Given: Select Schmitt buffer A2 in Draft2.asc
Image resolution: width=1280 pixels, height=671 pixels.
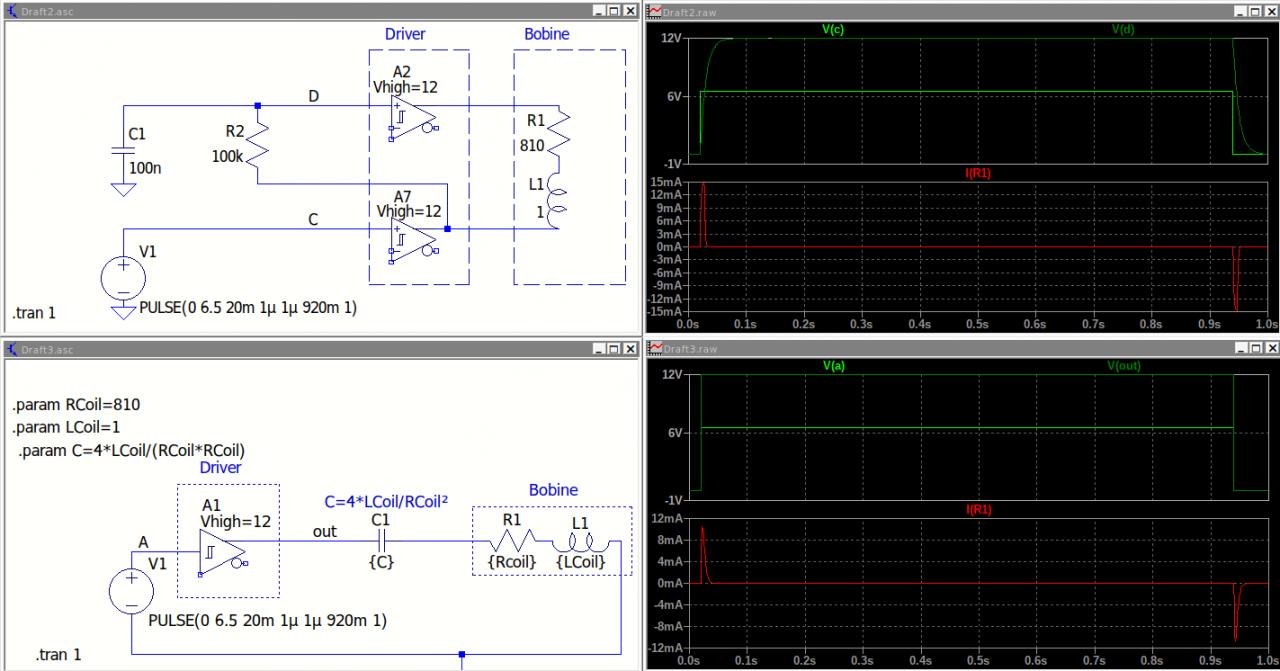Looking at the screenshot, I should click(415, 117).
